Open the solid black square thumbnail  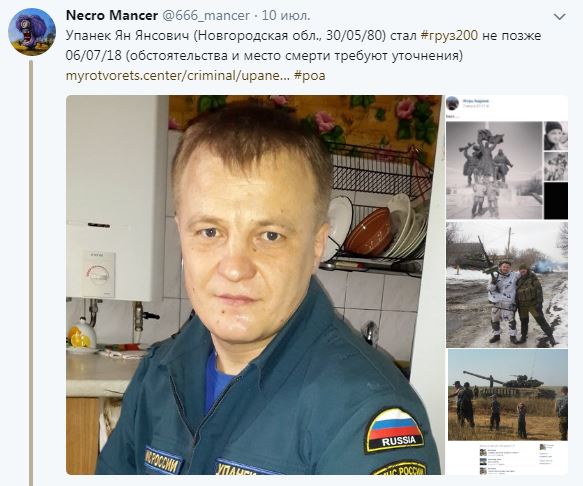[556, 200]
